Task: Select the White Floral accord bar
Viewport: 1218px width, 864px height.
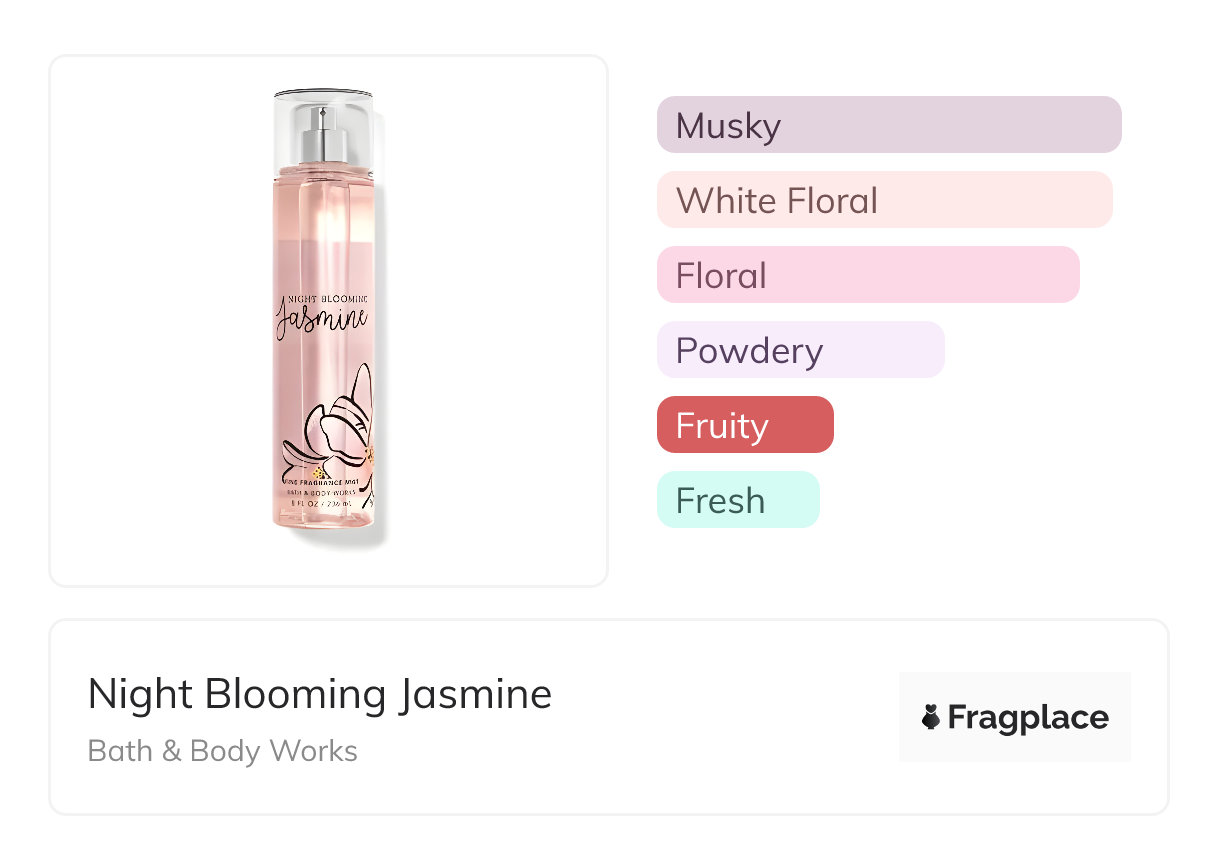Action: click(884, 200)
